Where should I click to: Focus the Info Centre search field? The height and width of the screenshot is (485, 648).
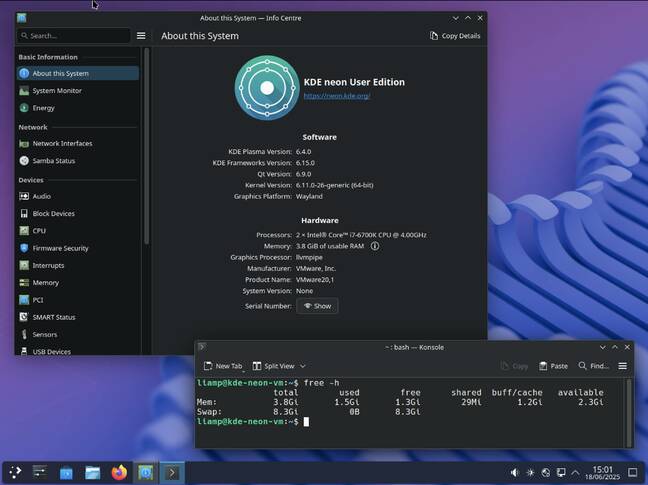click(x=74, y=36)
